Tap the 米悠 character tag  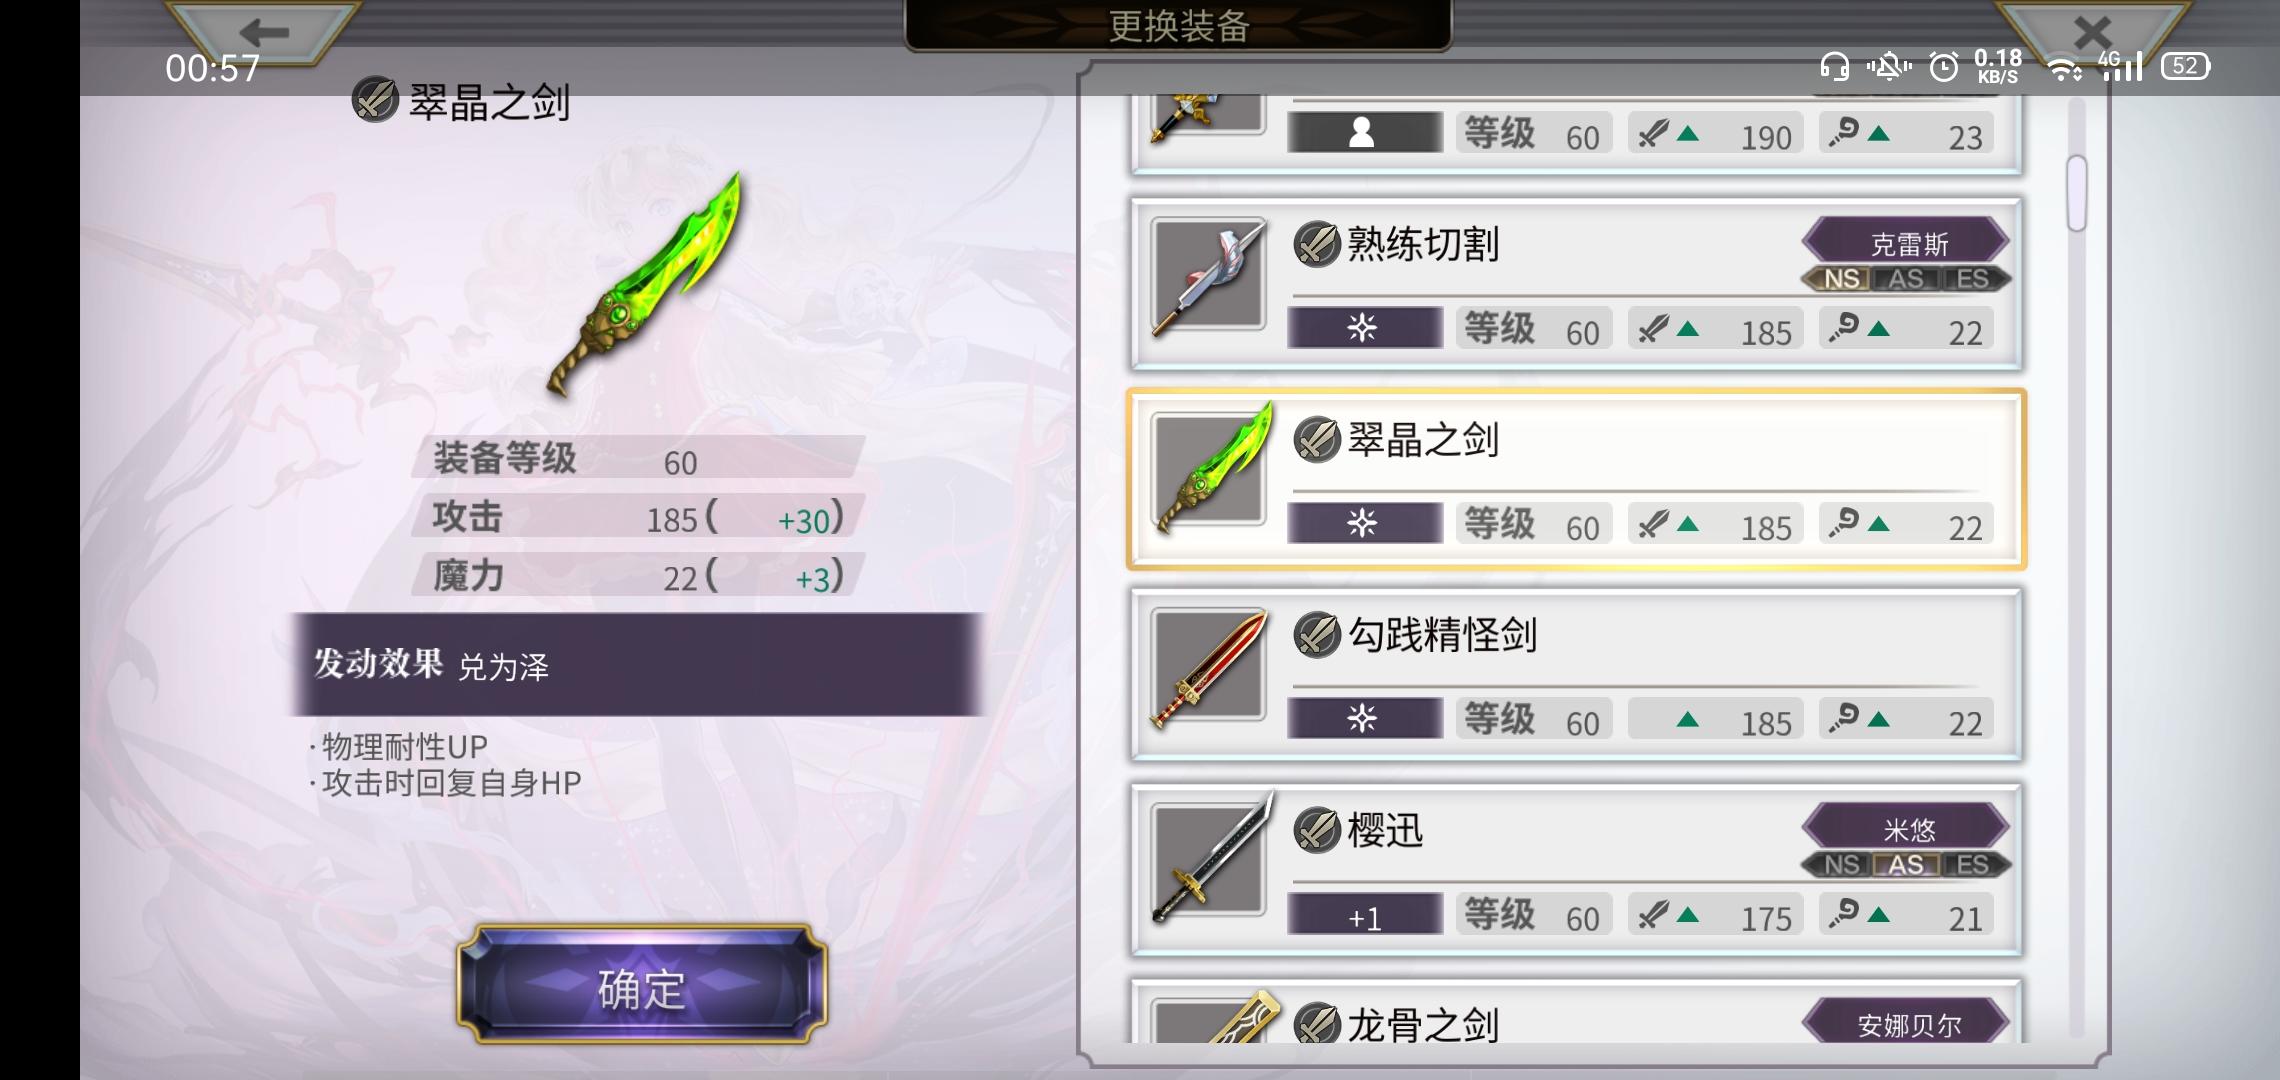[x=1907, y=829]
